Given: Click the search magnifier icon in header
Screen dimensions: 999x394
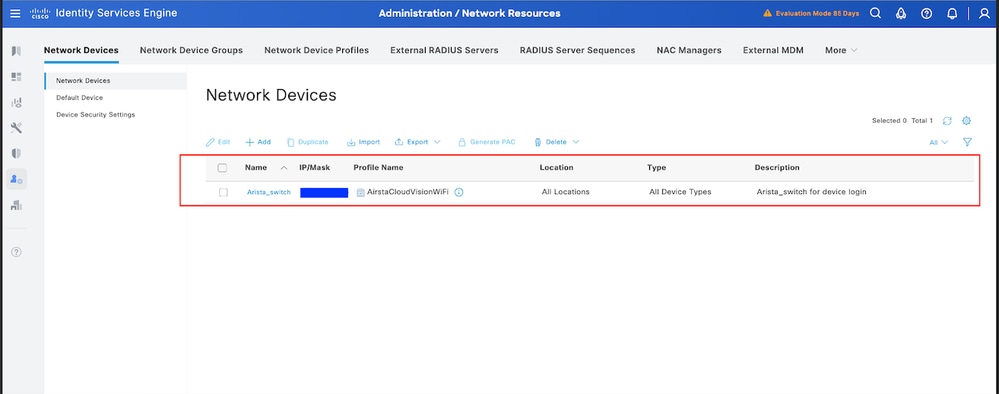Looking at the screenshot, I should pyautogui.click(x=875, y=13).
